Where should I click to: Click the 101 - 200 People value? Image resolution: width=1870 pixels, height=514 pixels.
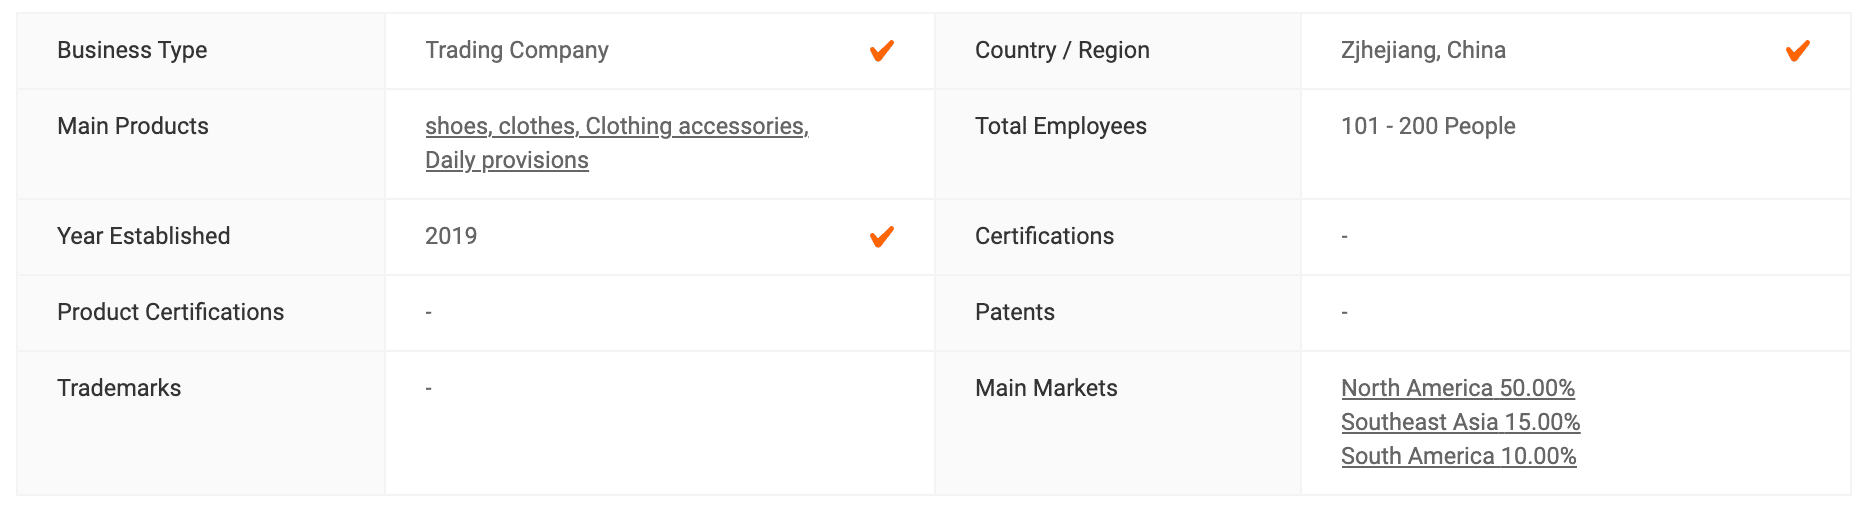click(1428, 126)
